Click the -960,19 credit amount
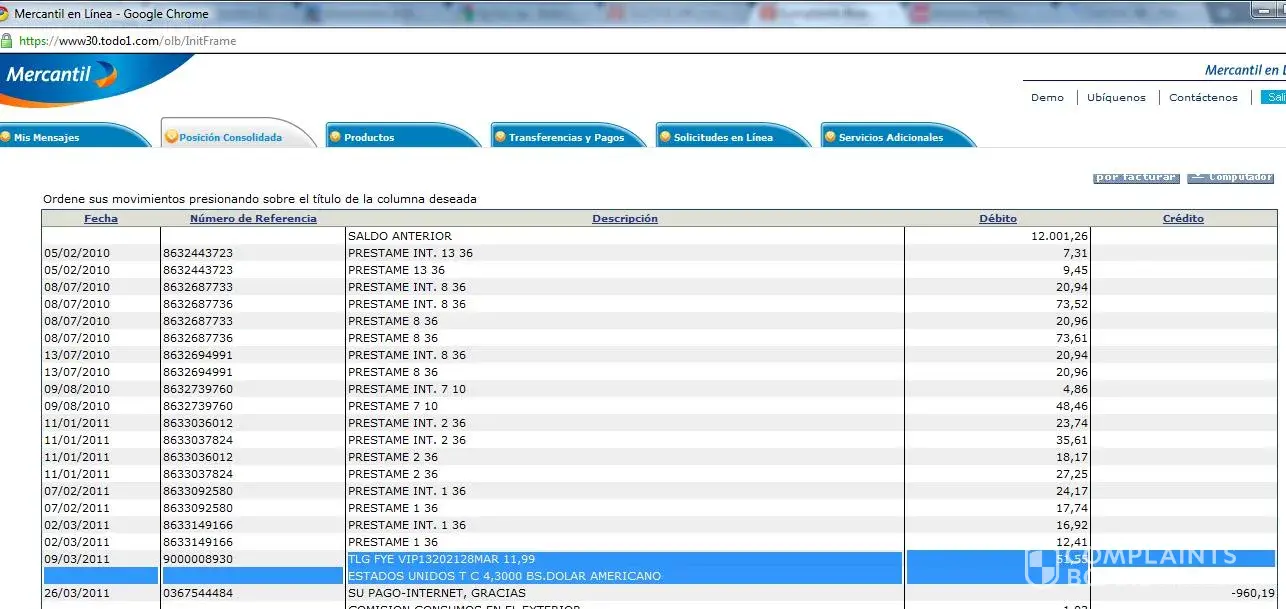Screen dimensions: 1286x609 (x=1252, y=593)
